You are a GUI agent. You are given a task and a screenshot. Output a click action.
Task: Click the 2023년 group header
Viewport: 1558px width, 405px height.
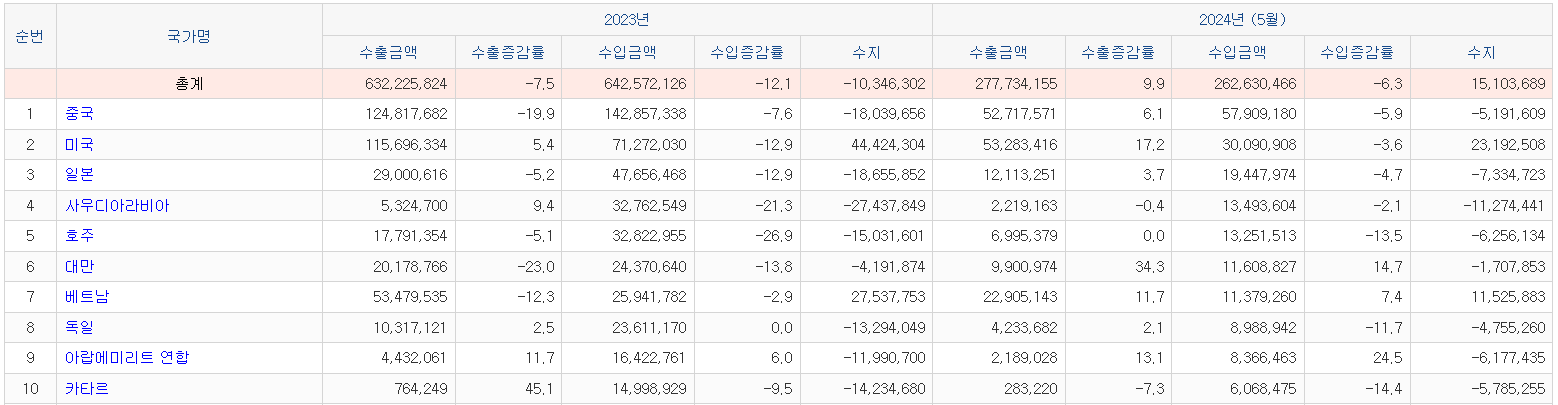coord(626,20)
